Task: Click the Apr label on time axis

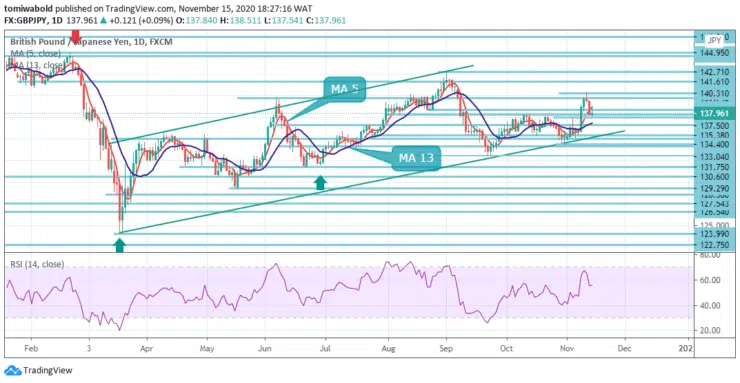Action: pyautogui.click(x=147, y=349)
